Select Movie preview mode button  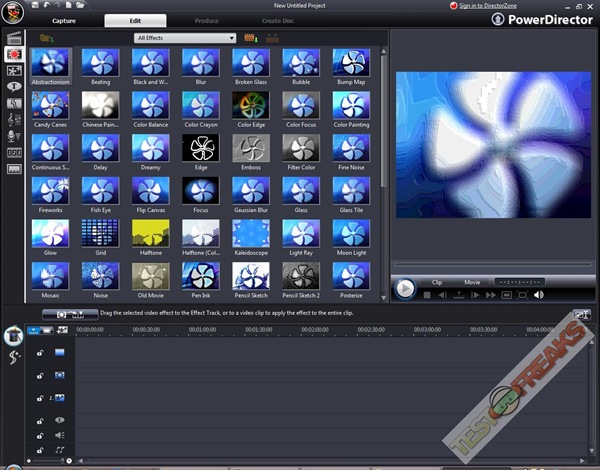[x=471, y=282]
